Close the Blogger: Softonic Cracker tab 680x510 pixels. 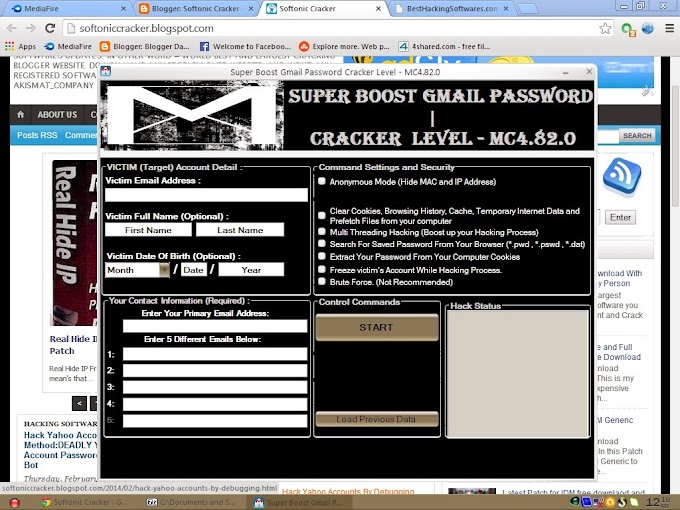tap(251, 8)
